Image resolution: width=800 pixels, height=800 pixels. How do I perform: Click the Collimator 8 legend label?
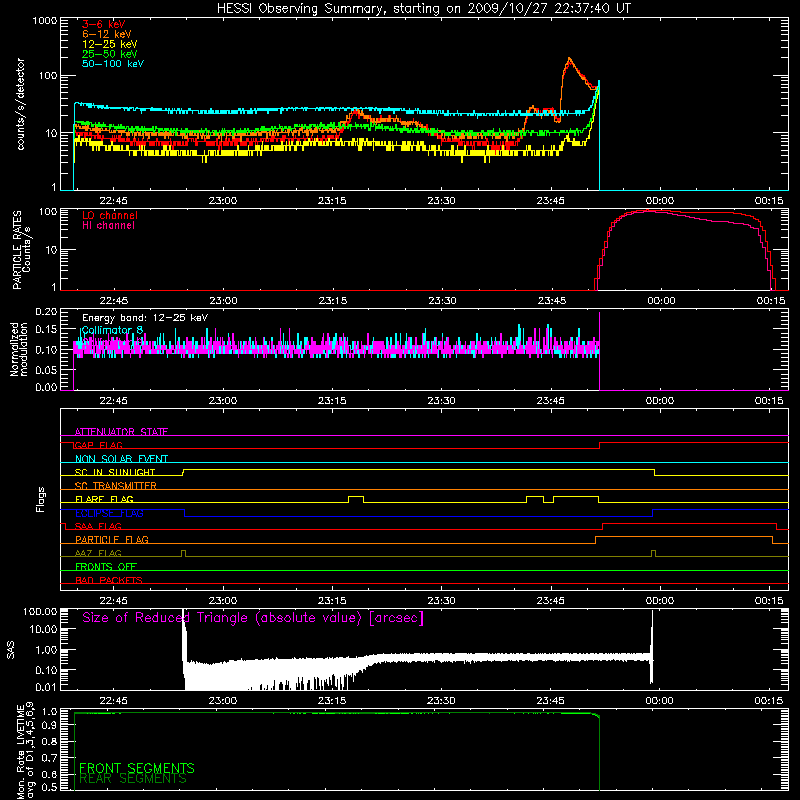pos(112,330)
